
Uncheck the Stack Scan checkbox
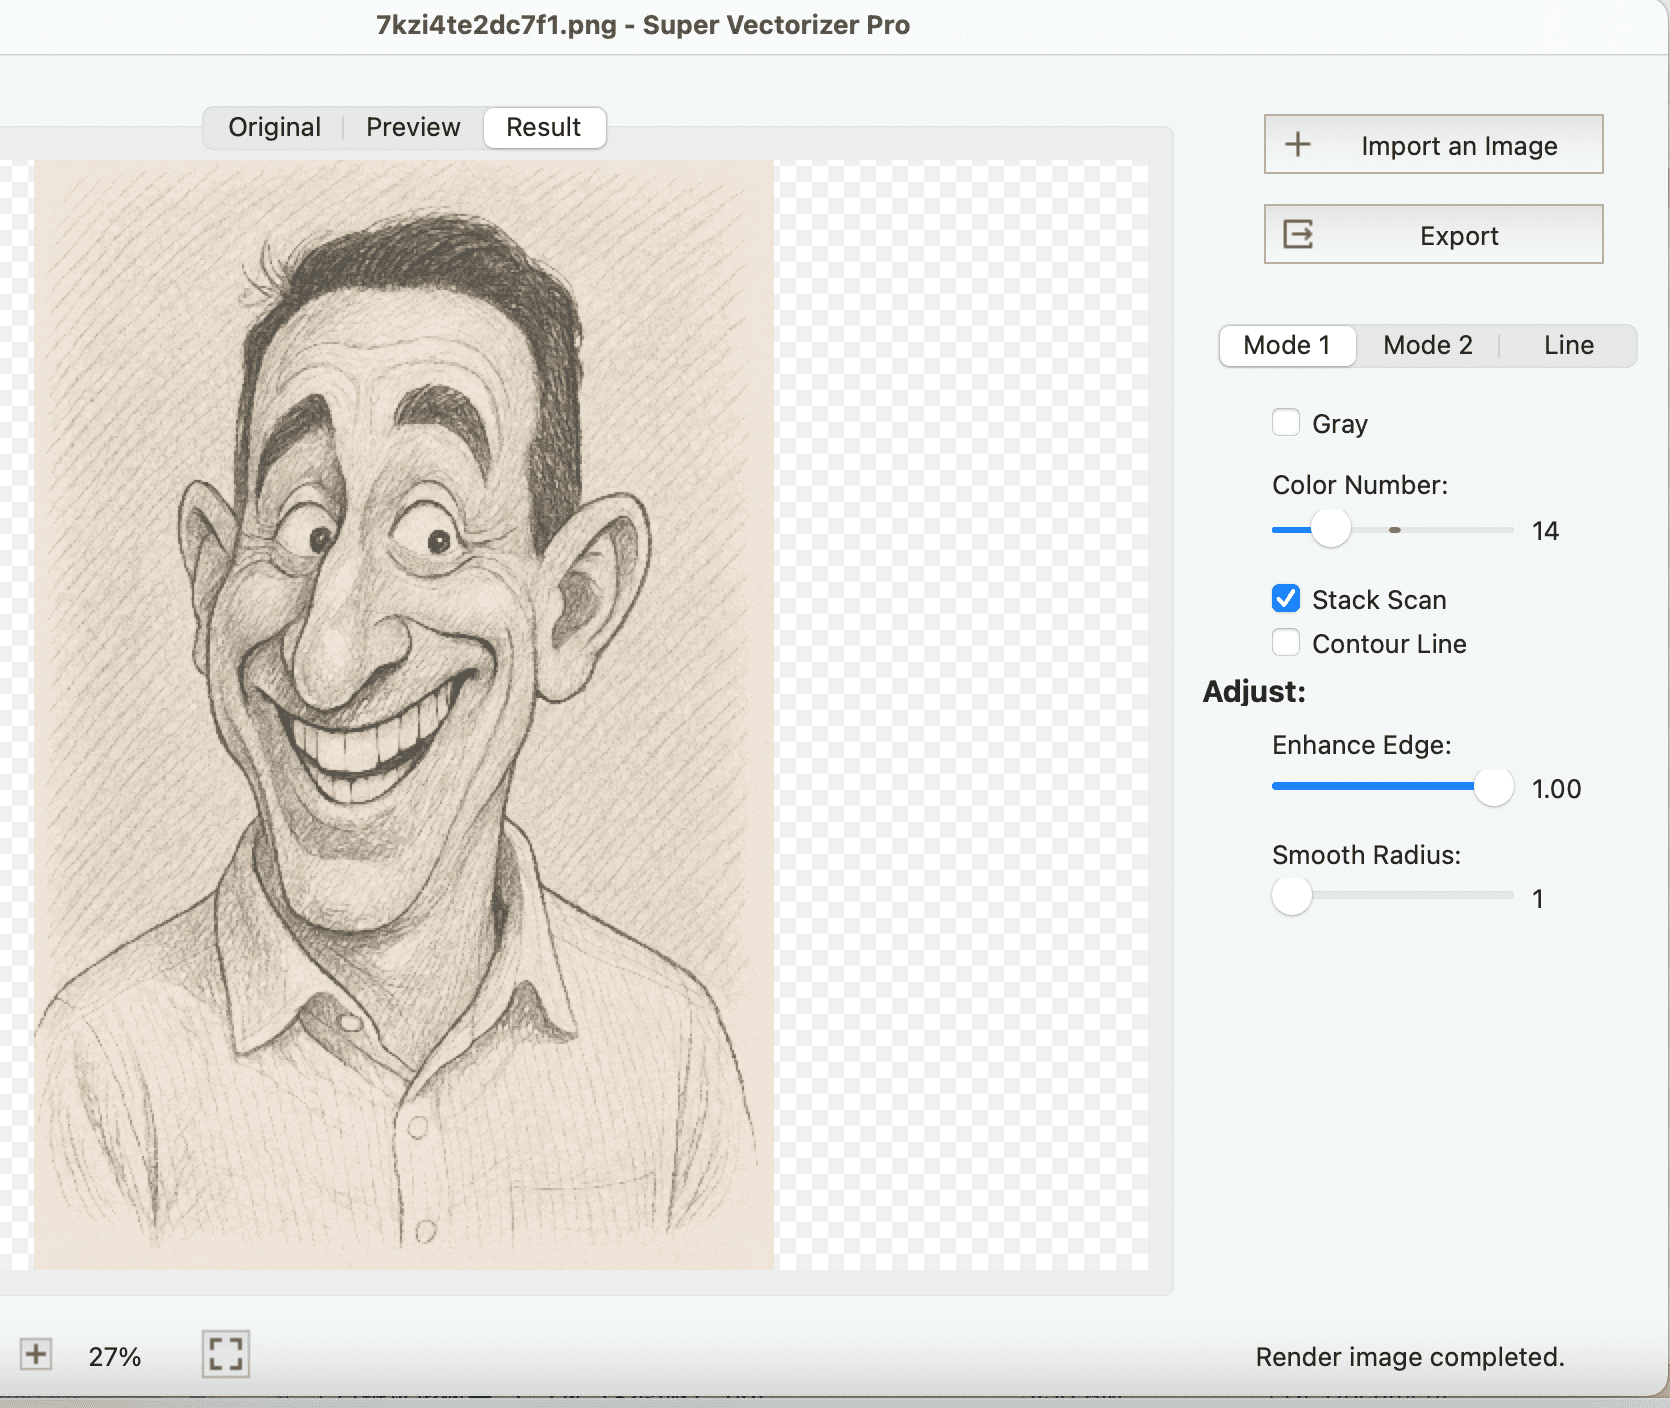click(x=1286, y=598)
